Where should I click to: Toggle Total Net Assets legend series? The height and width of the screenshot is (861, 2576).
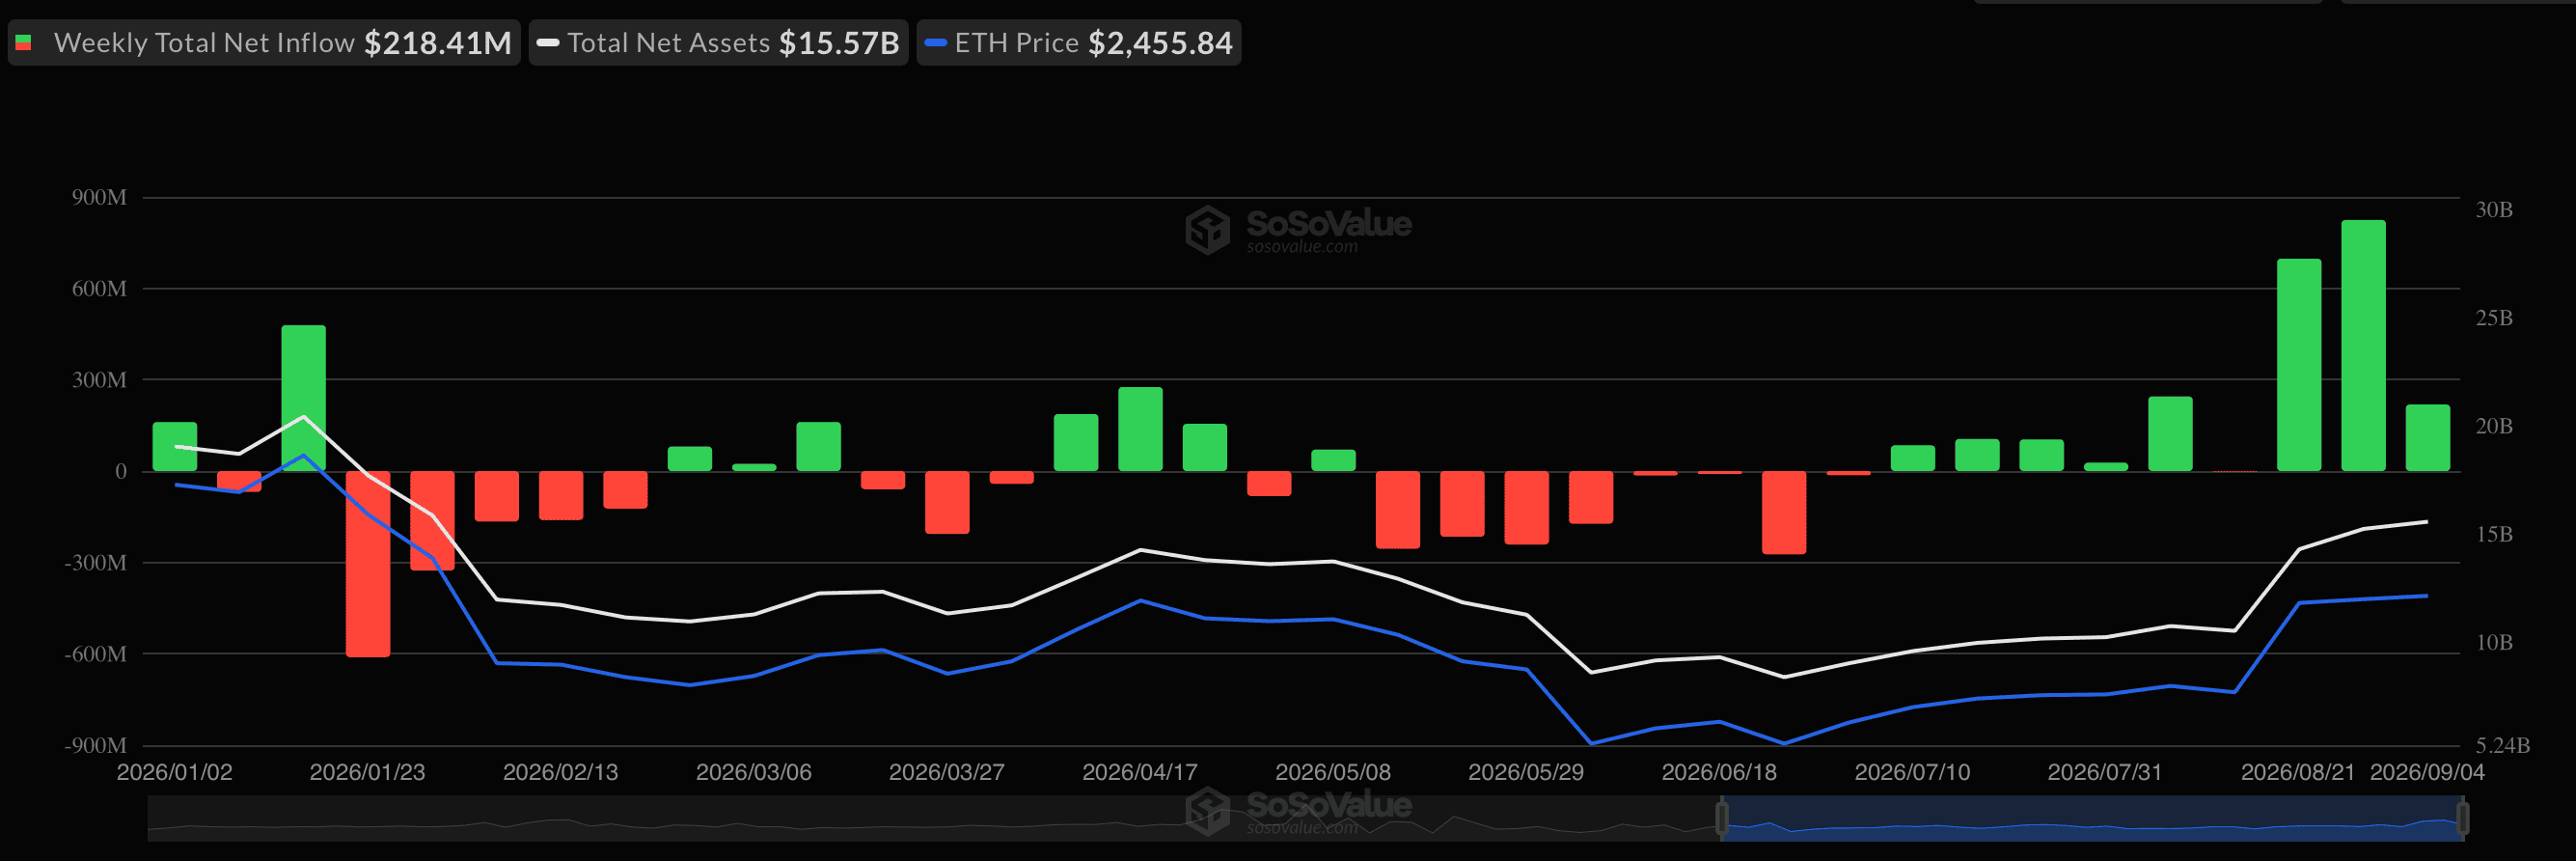tap(718, 43)
